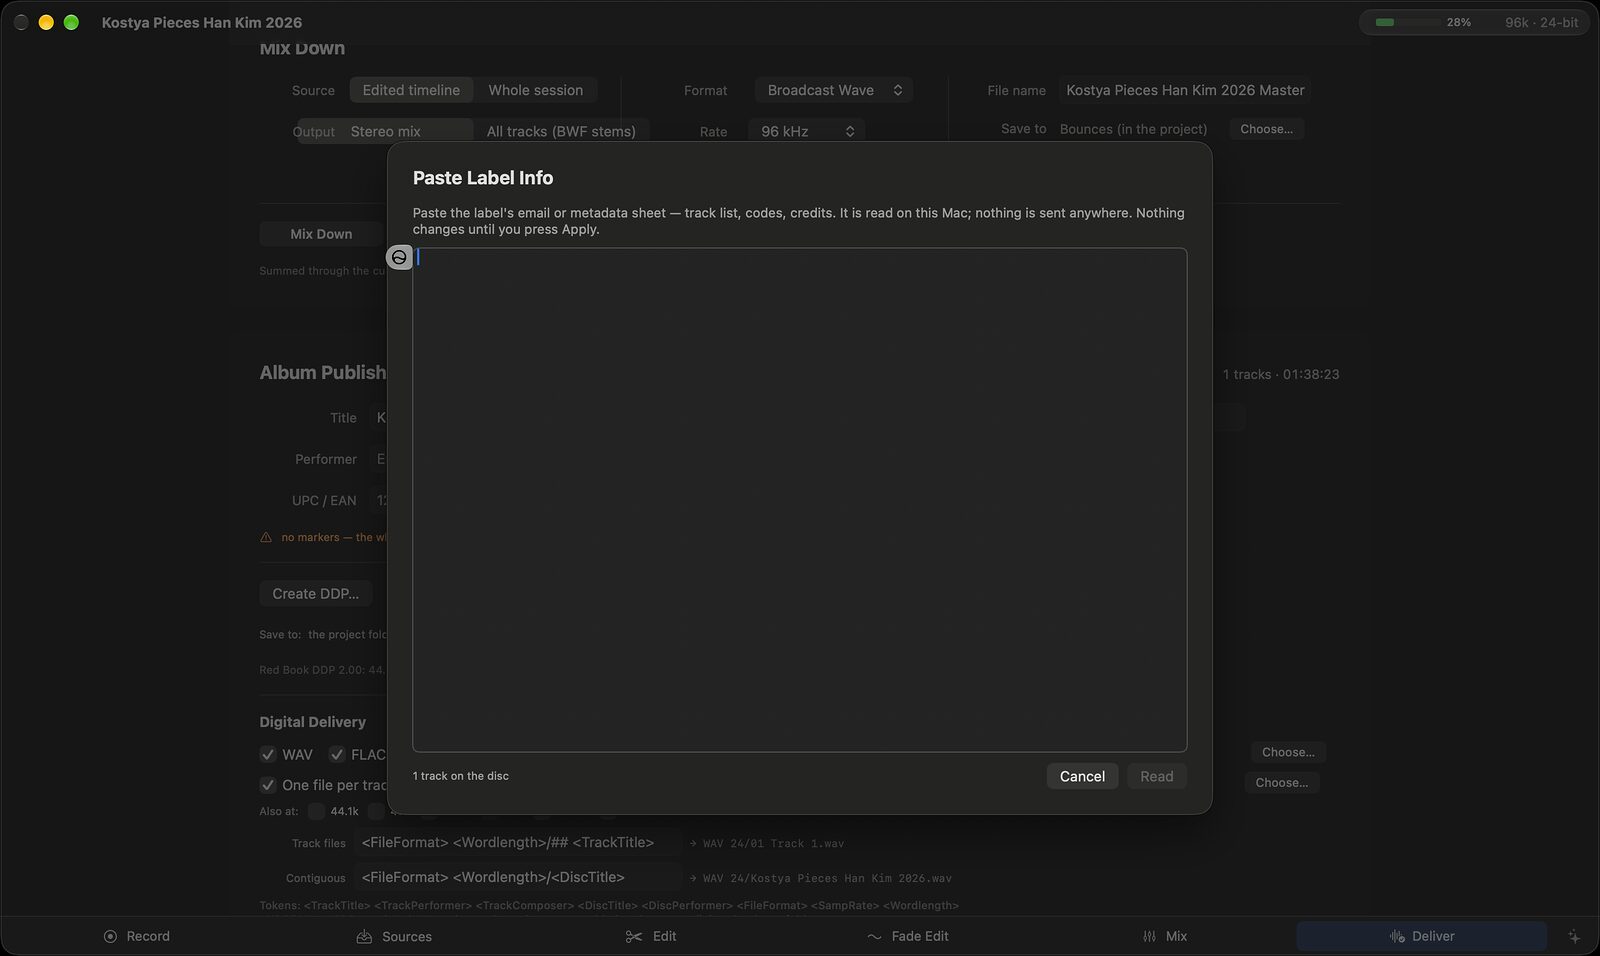Click the sparkle icon next to Deliver
The image size is (1600, 956).
pos(1574,937)
